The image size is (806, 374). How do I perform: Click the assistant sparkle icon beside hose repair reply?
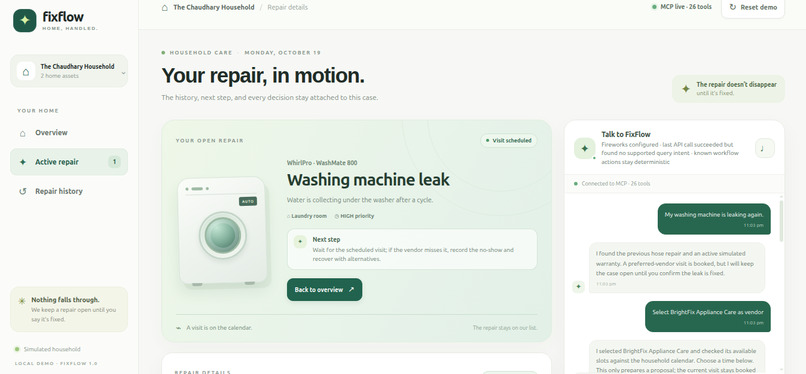[x=578, y=287]
